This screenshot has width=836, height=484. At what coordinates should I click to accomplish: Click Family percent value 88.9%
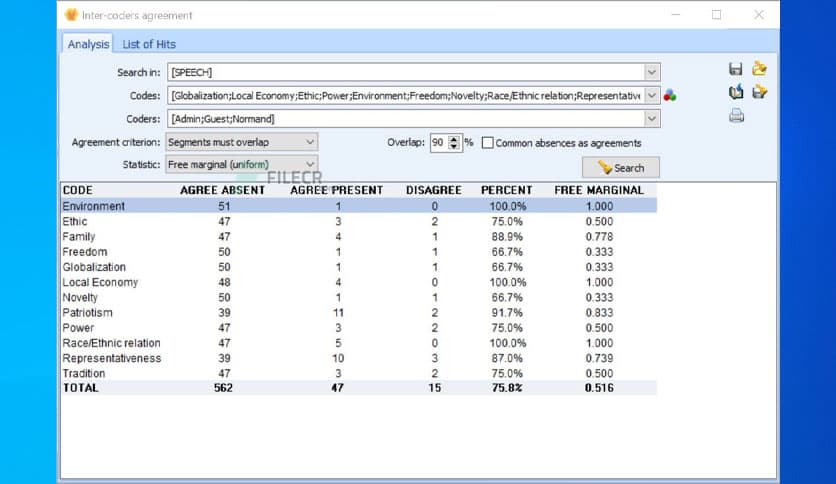507,237
